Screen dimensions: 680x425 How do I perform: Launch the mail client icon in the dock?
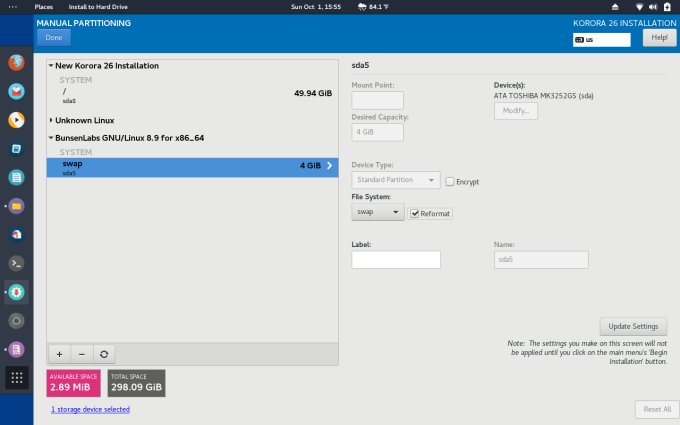click(16, 92)
